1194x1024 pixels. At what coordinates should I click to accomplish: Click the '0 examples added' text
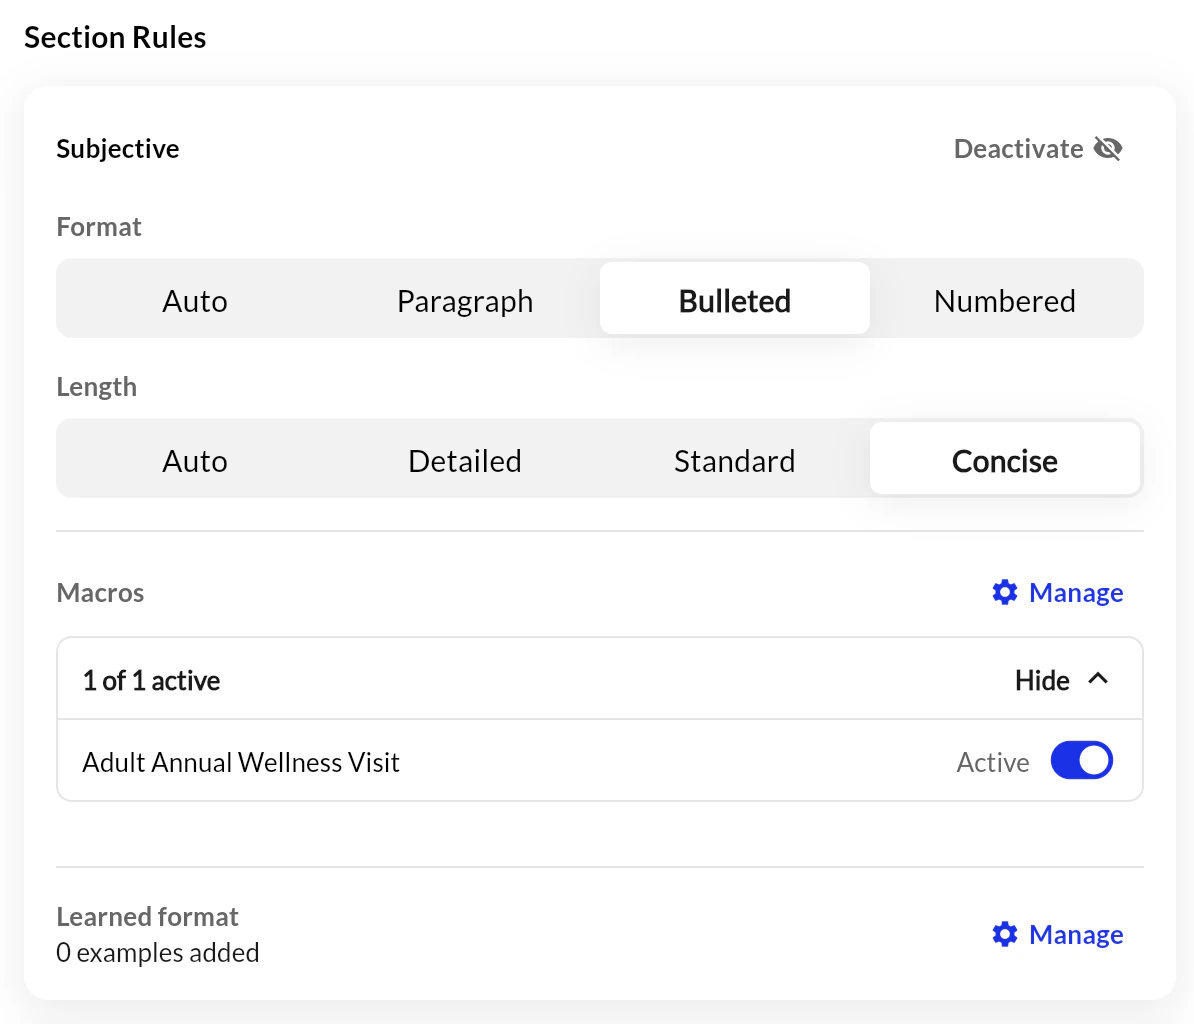tap(158, 953)
